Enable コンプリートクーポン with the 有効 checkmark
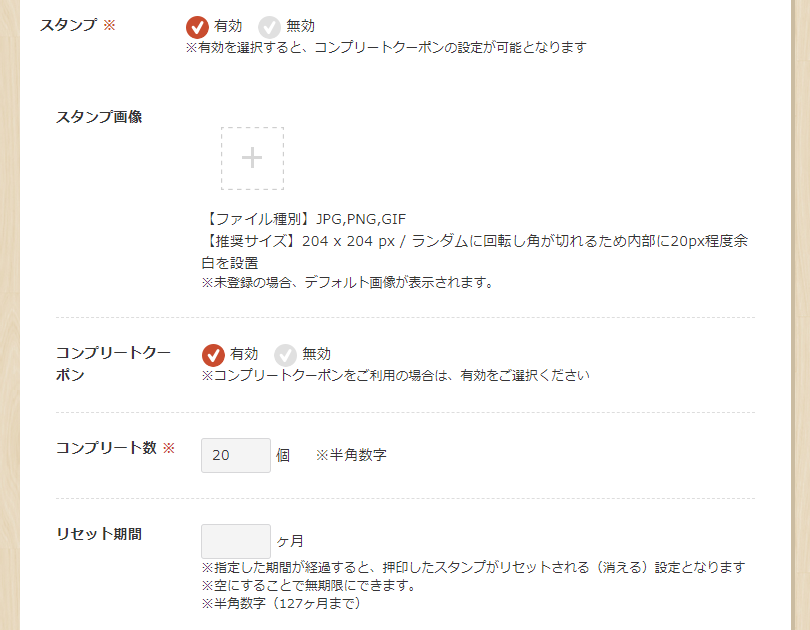 tap(213, 355)
